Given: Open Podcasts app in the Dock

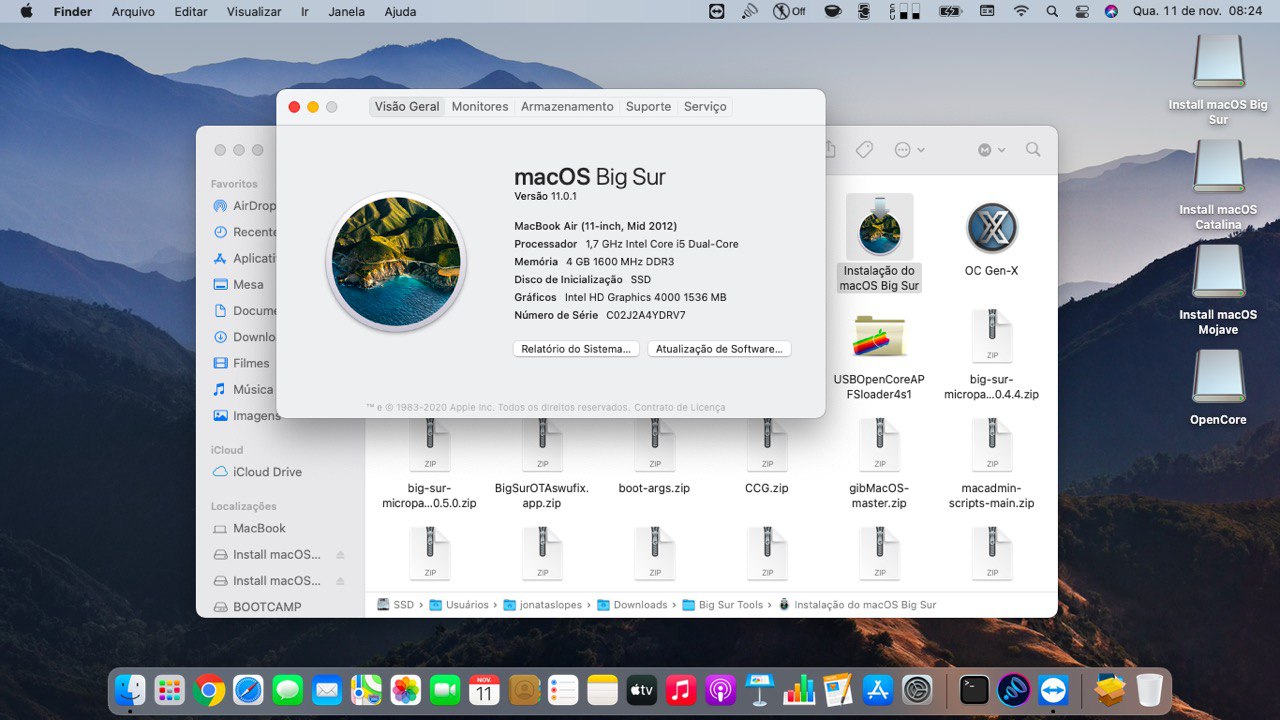Looking at the screenshot, I should tap(720, 690).
